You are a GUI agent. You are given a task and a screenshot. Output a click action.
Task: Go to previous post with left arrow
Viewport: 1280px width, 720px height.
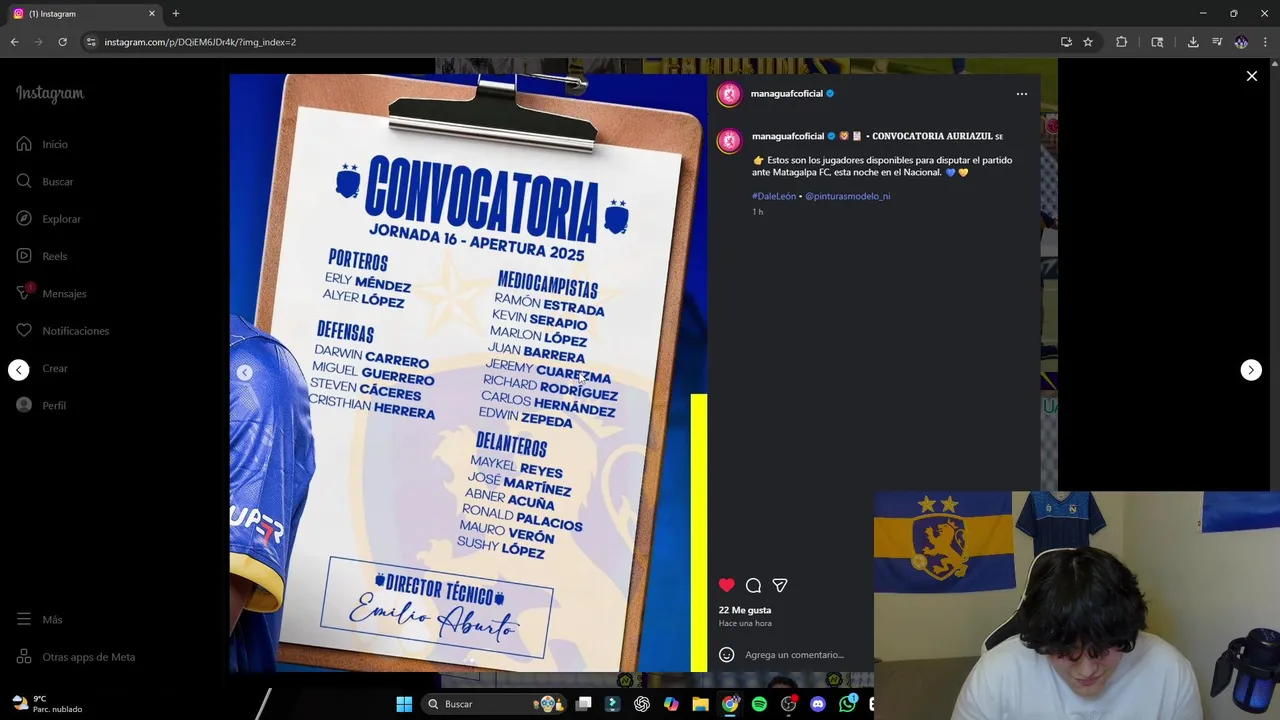(19, 370)
